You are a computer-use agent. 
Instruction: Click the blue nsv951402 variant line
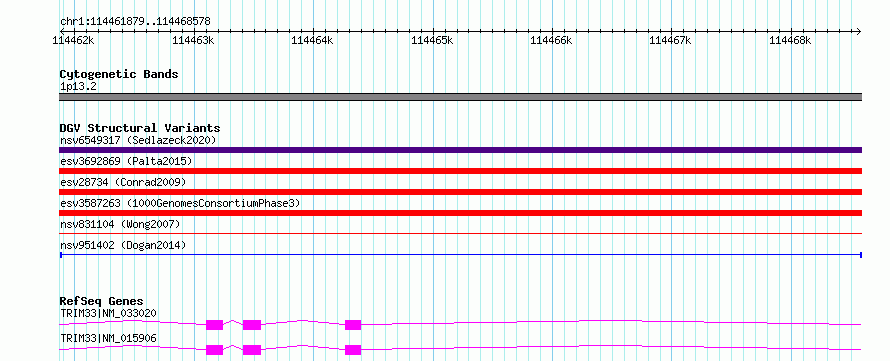460,255
